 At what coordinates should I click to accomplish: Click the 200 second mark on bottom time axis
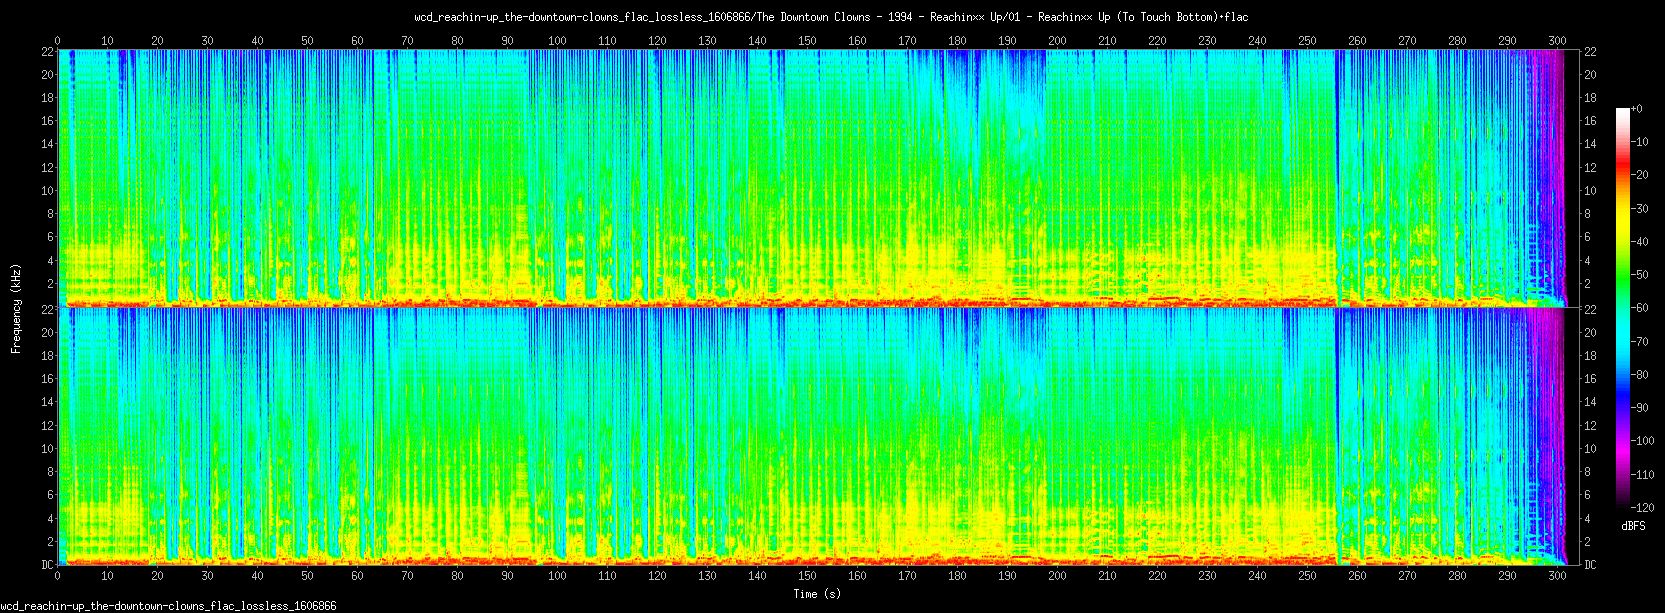pos(1057,576)
